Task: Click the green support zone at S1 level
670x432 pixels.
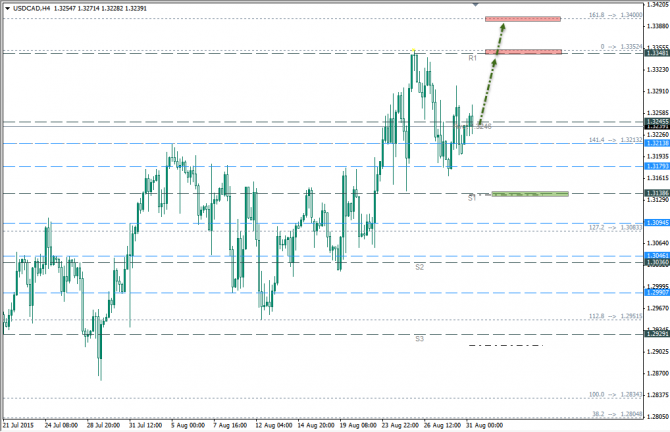Action: pyautogui.click(x=530, y=194)
